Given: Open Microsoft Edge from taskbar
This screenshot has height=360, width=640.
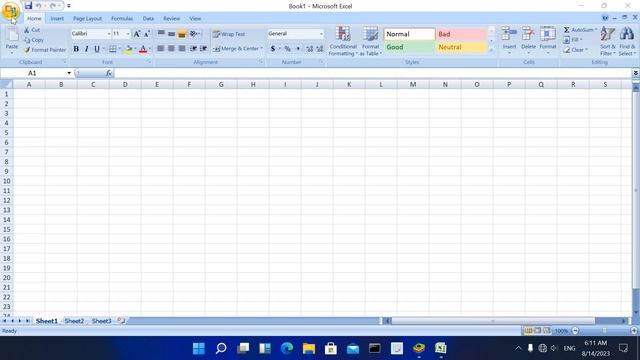Looking at the screenshot, I should (x=287, y=348).
